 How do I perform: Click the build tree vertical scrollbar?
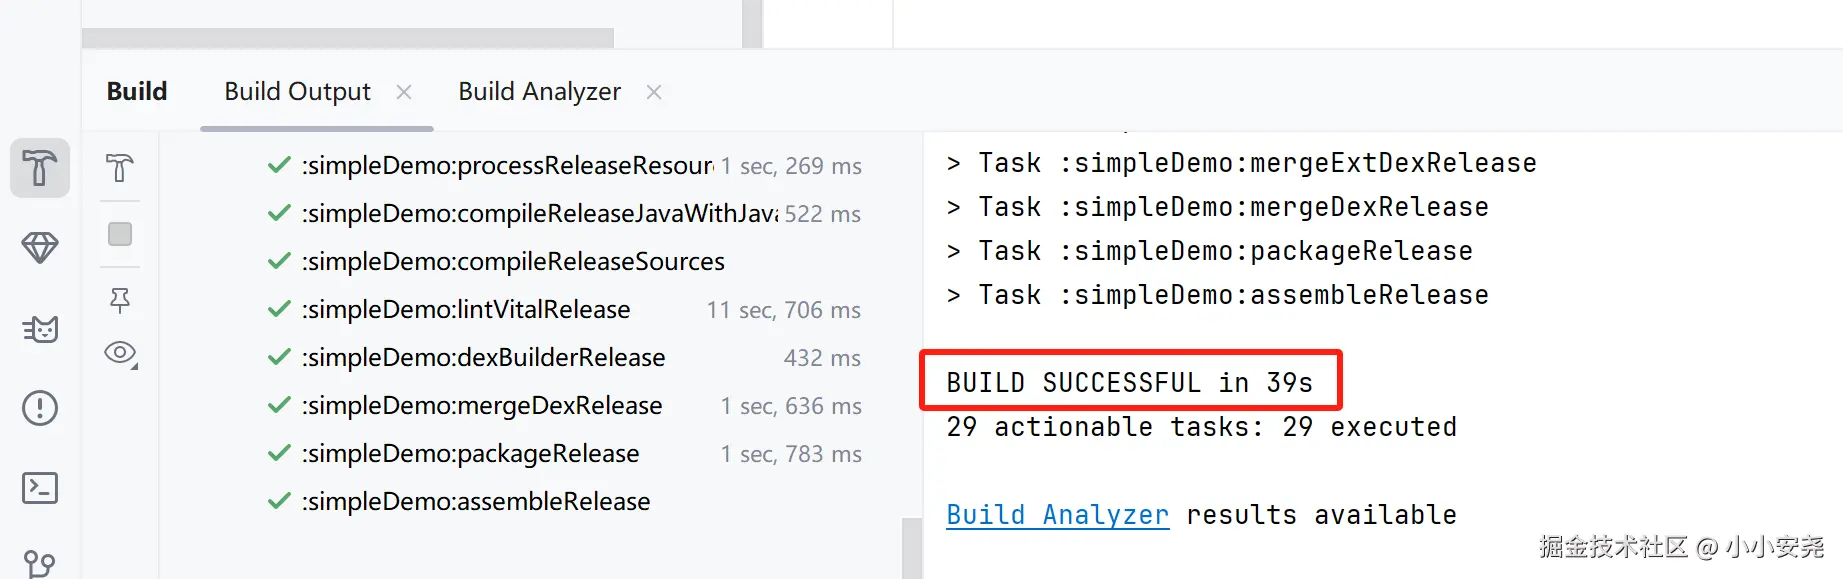(911, 548)
